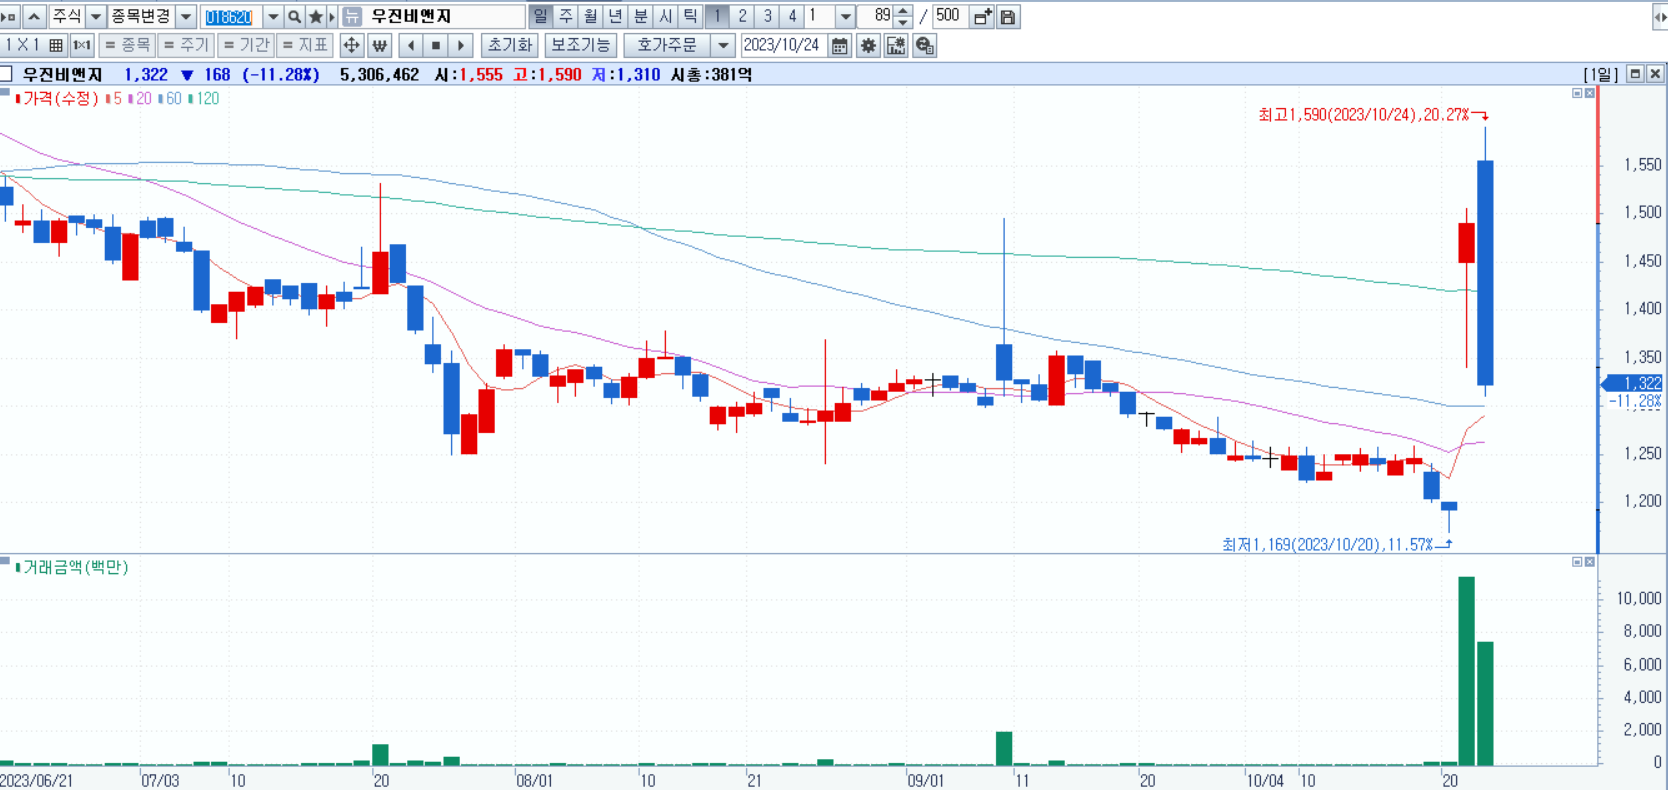Select the 월 monthly period tab
Viewport: 1668px width, 790px height.
(591, 16)
